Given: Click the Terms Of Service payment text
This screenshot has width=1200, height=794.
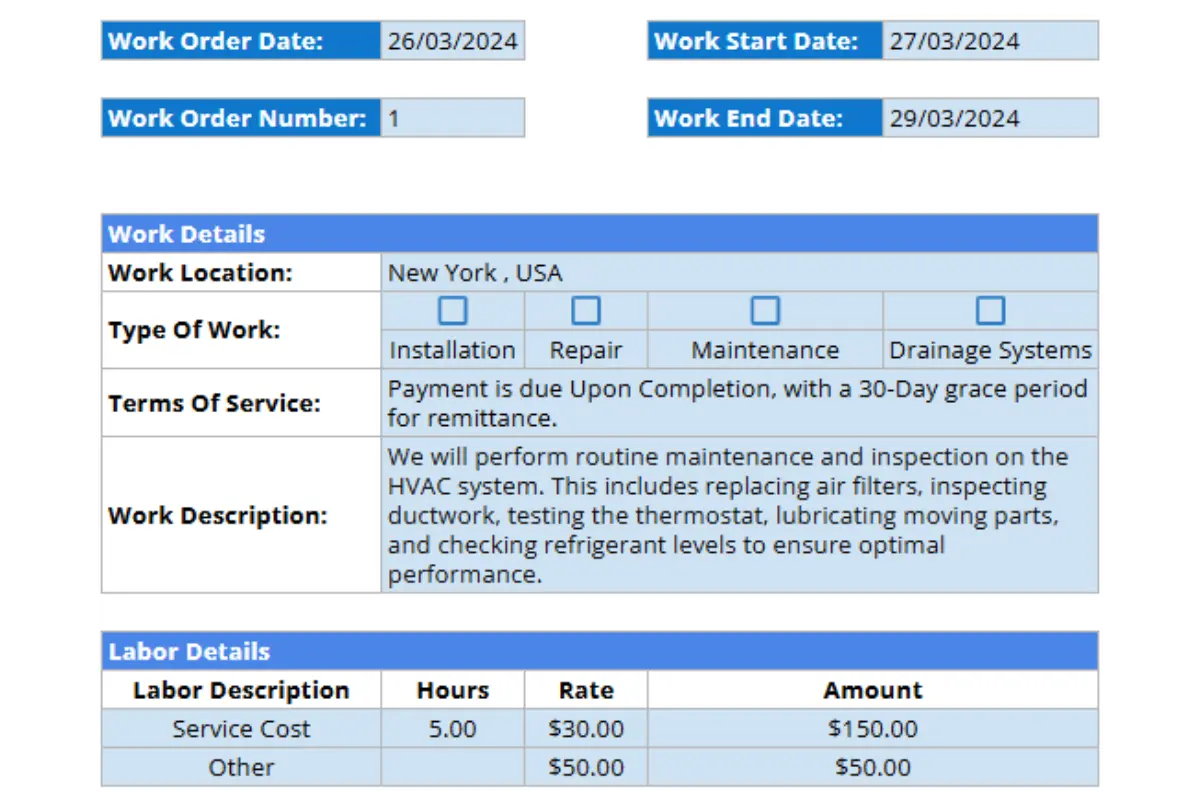Looking at the screenshot, I should tap(739, 402).
